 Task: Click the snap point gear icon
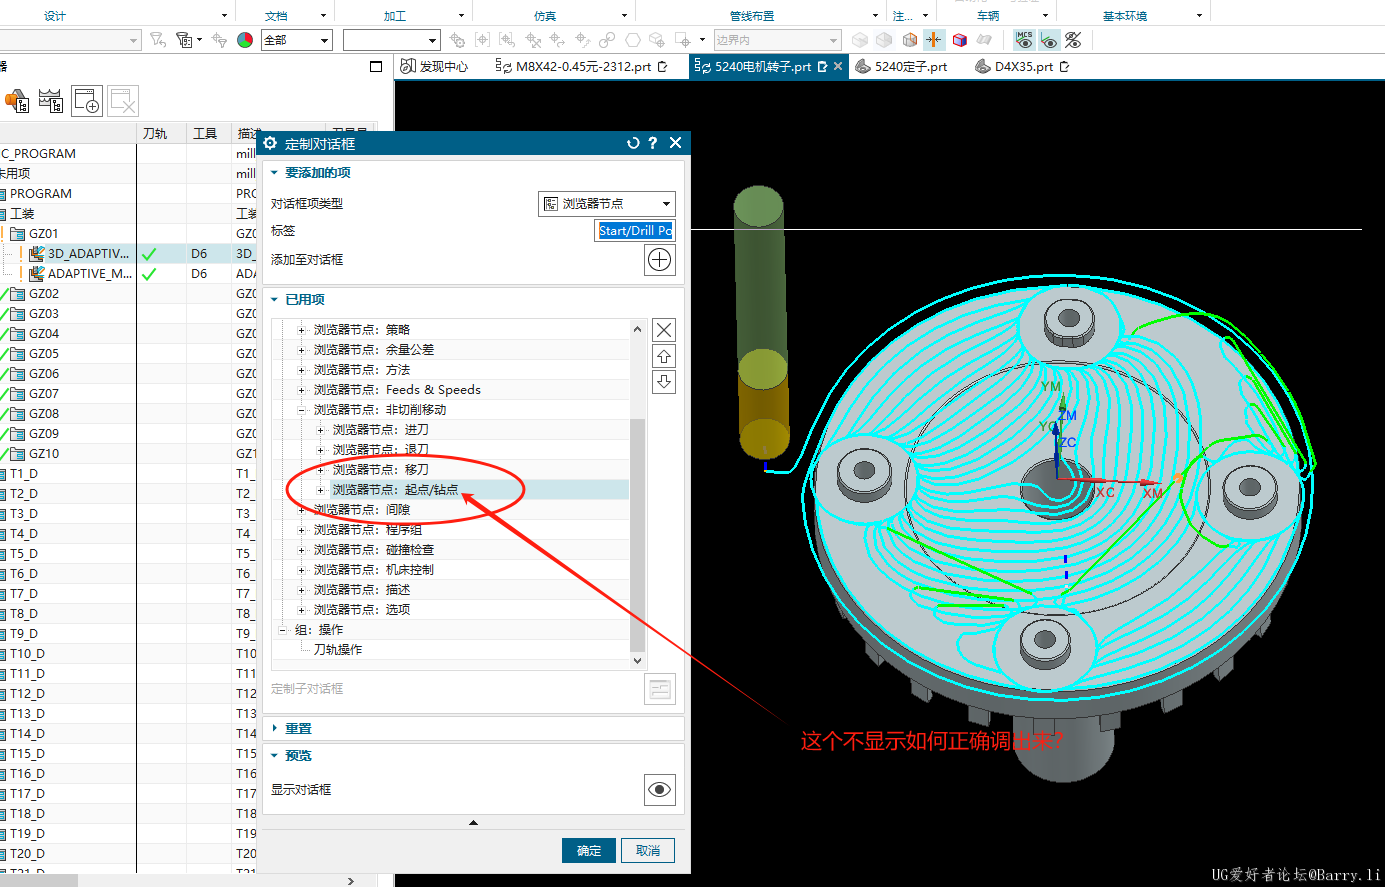click(x=457, y=40)
